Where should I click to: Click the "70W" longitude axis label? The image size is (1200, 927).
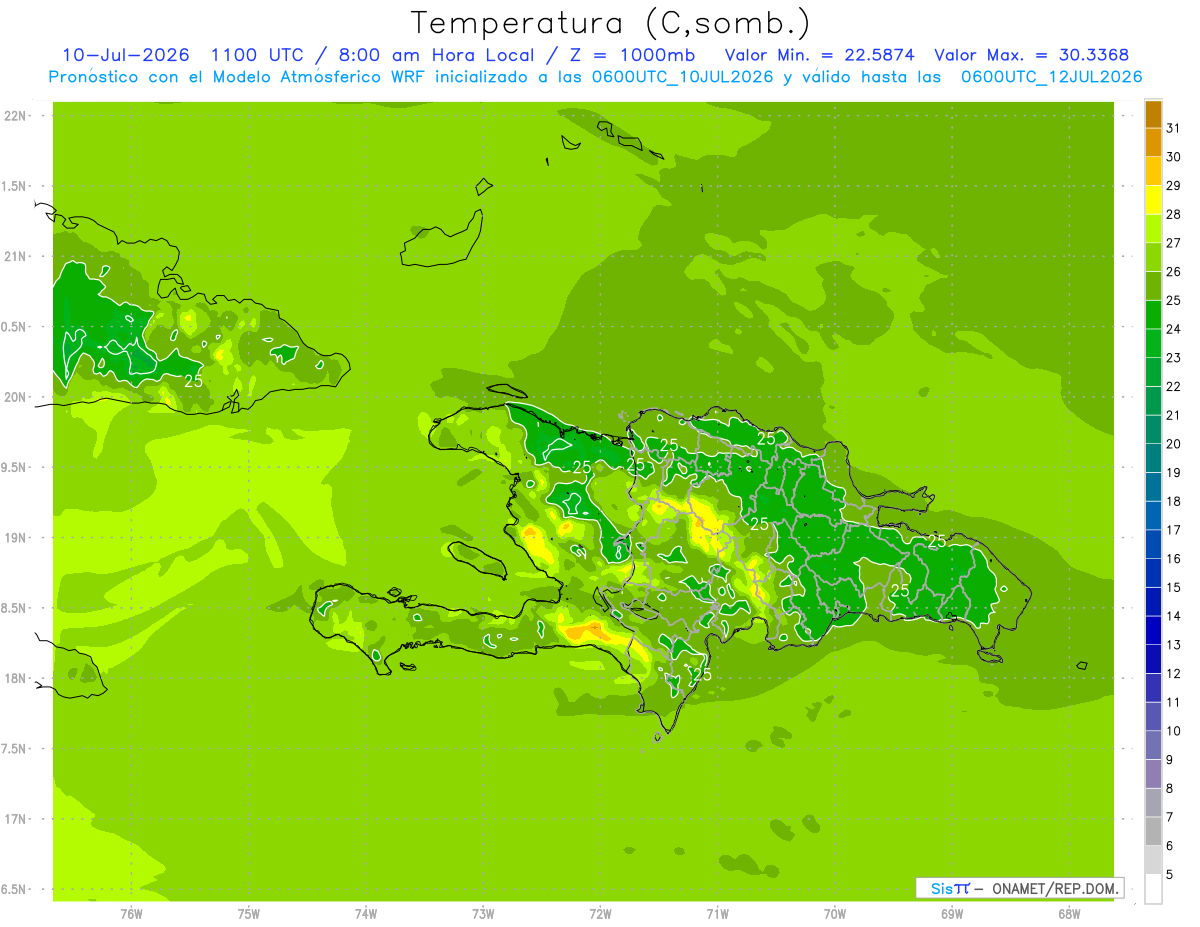835,914
